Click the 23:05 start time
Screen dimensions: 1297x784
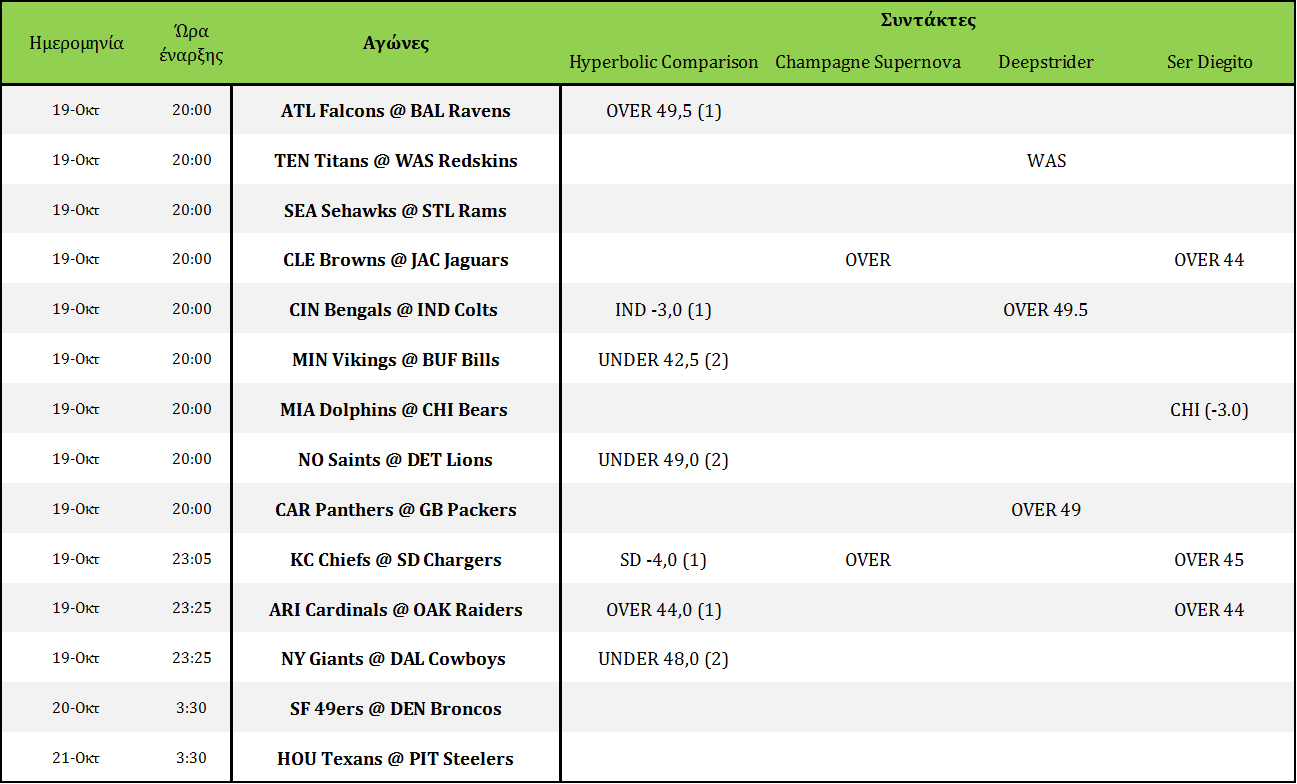pyautogui.click(x=192, y=559)
